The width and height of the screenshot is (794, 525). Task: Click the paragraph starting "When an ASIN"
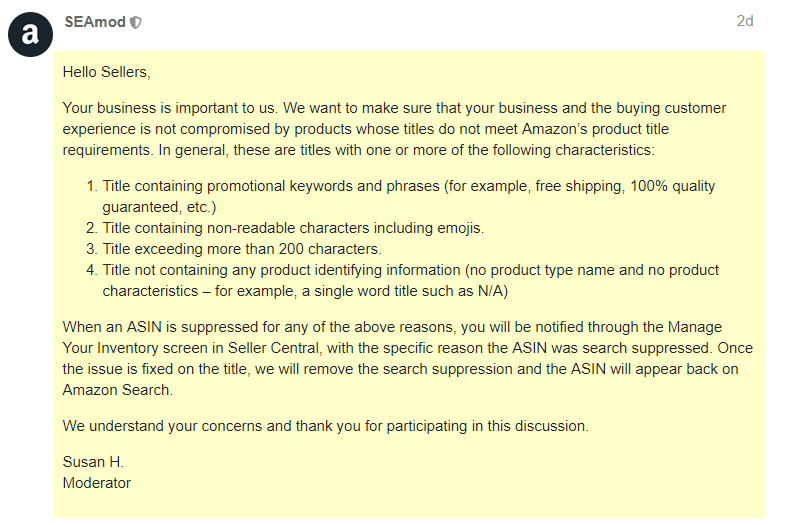tap(408, 358)
